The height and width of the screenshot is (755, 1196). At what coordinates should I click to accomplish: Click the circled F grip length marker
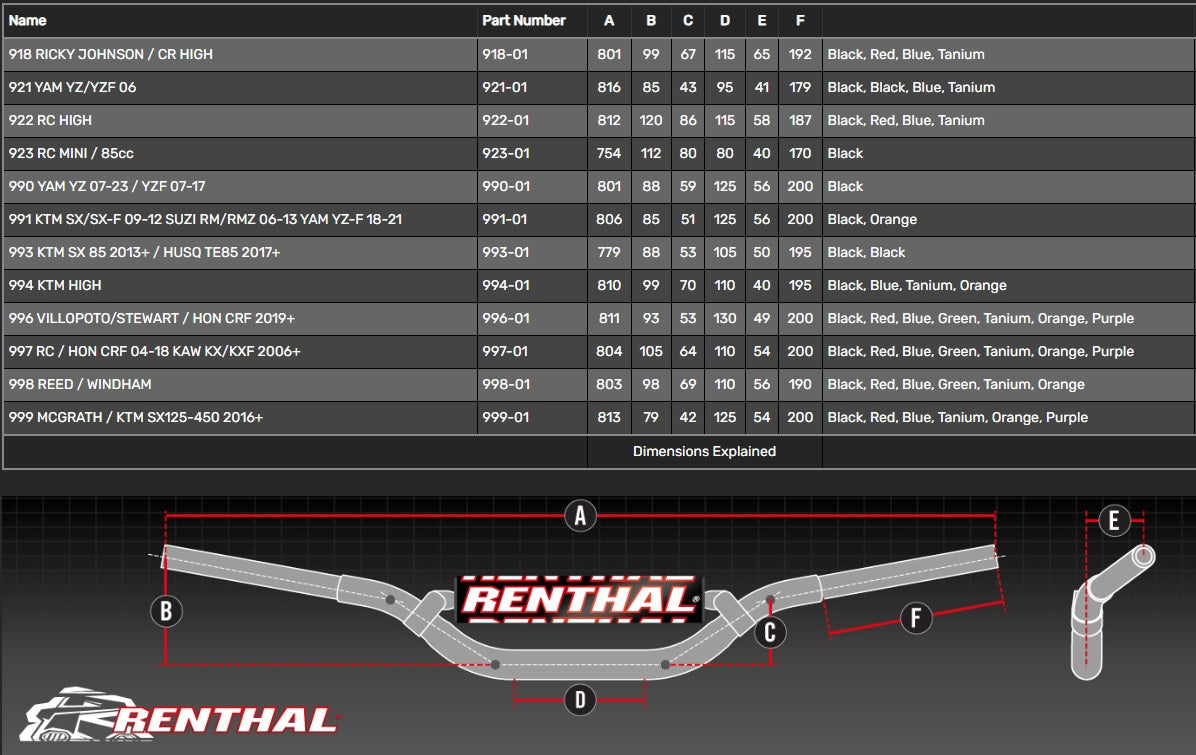point(916,618)
